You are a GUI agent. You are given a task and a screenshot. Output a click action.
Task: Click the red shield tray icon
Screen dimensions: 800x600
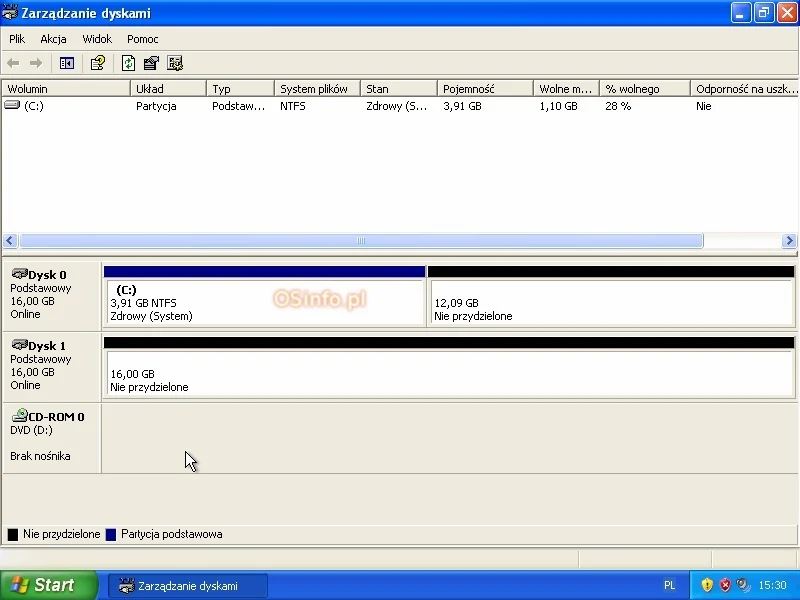(724, 585)
